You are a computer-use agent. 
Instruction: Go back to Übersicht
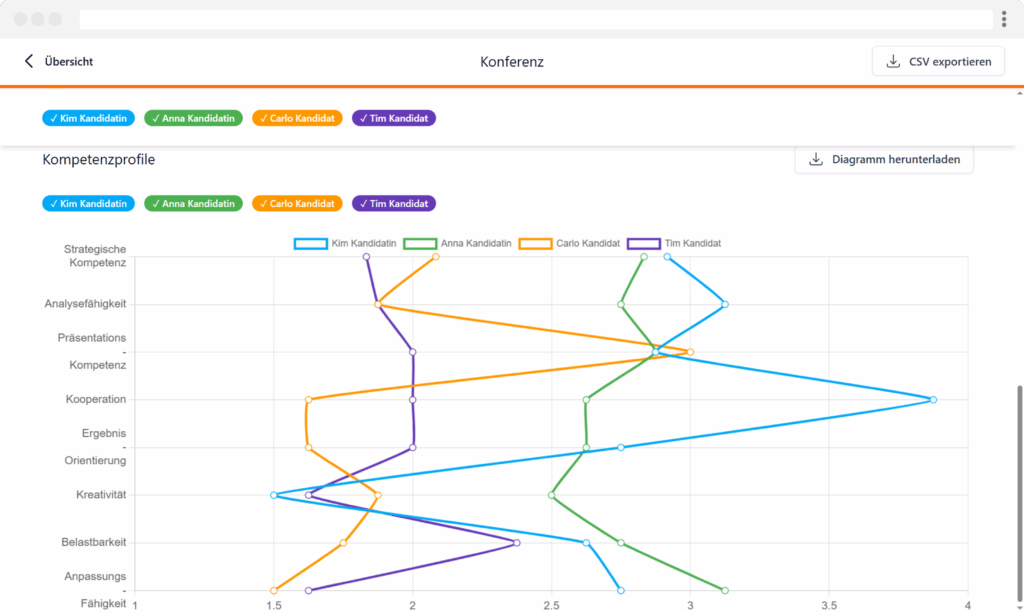point(68,62)
